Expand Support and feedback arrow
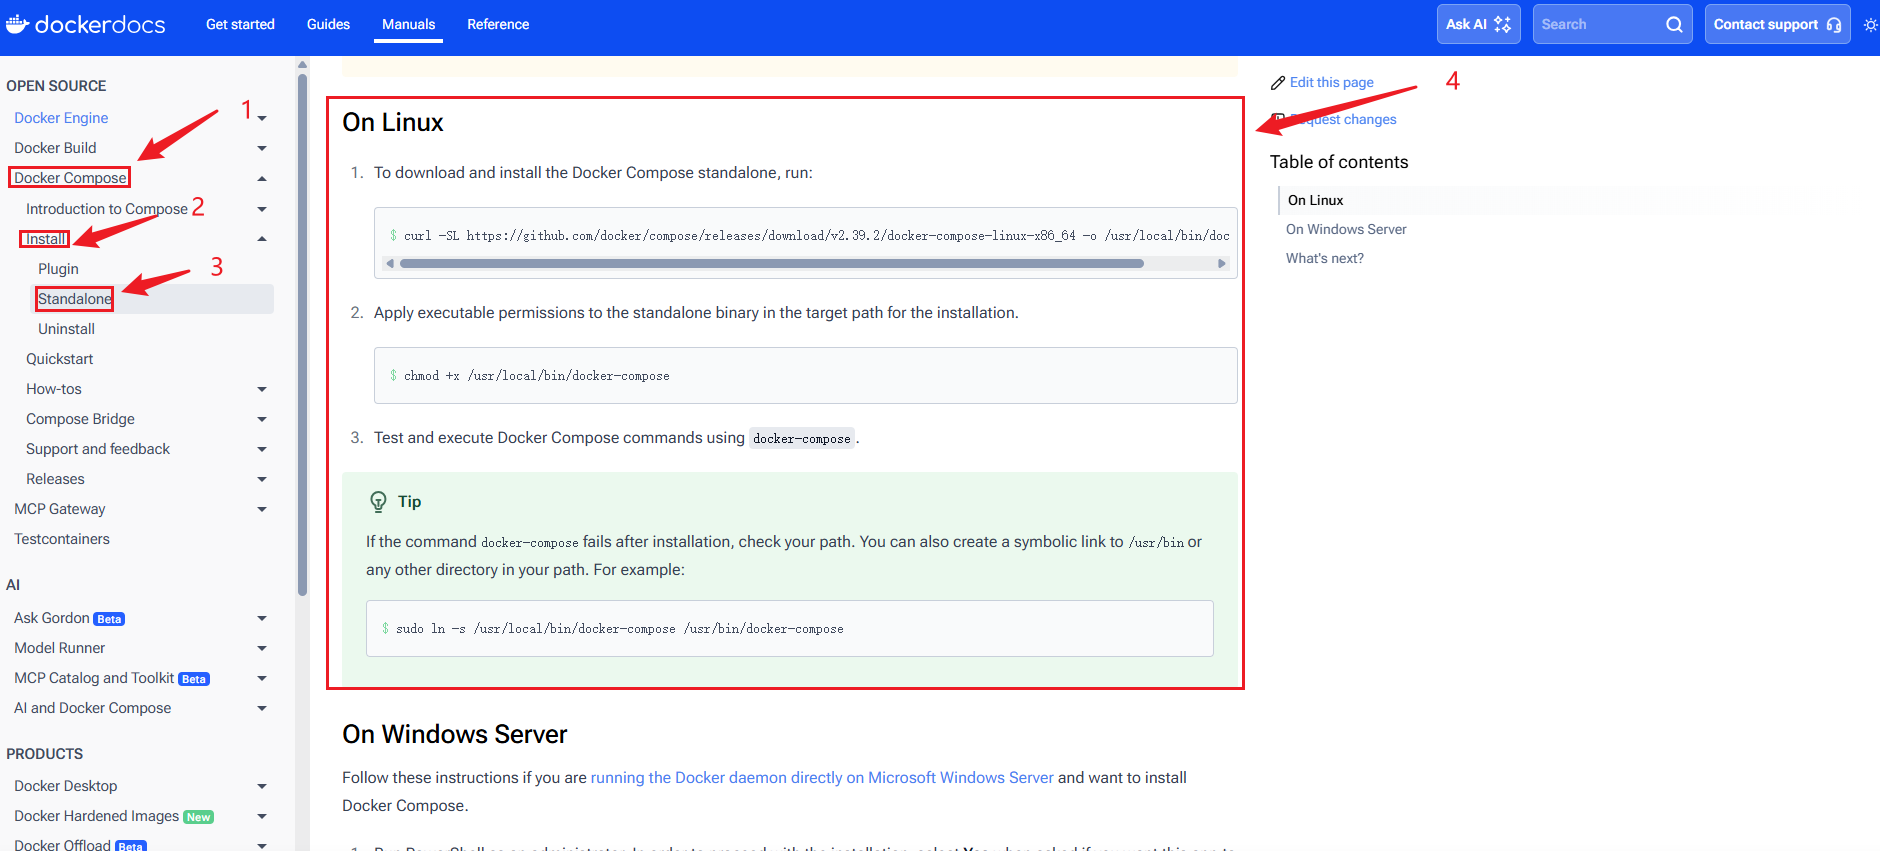Screen dimensions: 1880x851 pyautogui.click(x=262, y=449)
